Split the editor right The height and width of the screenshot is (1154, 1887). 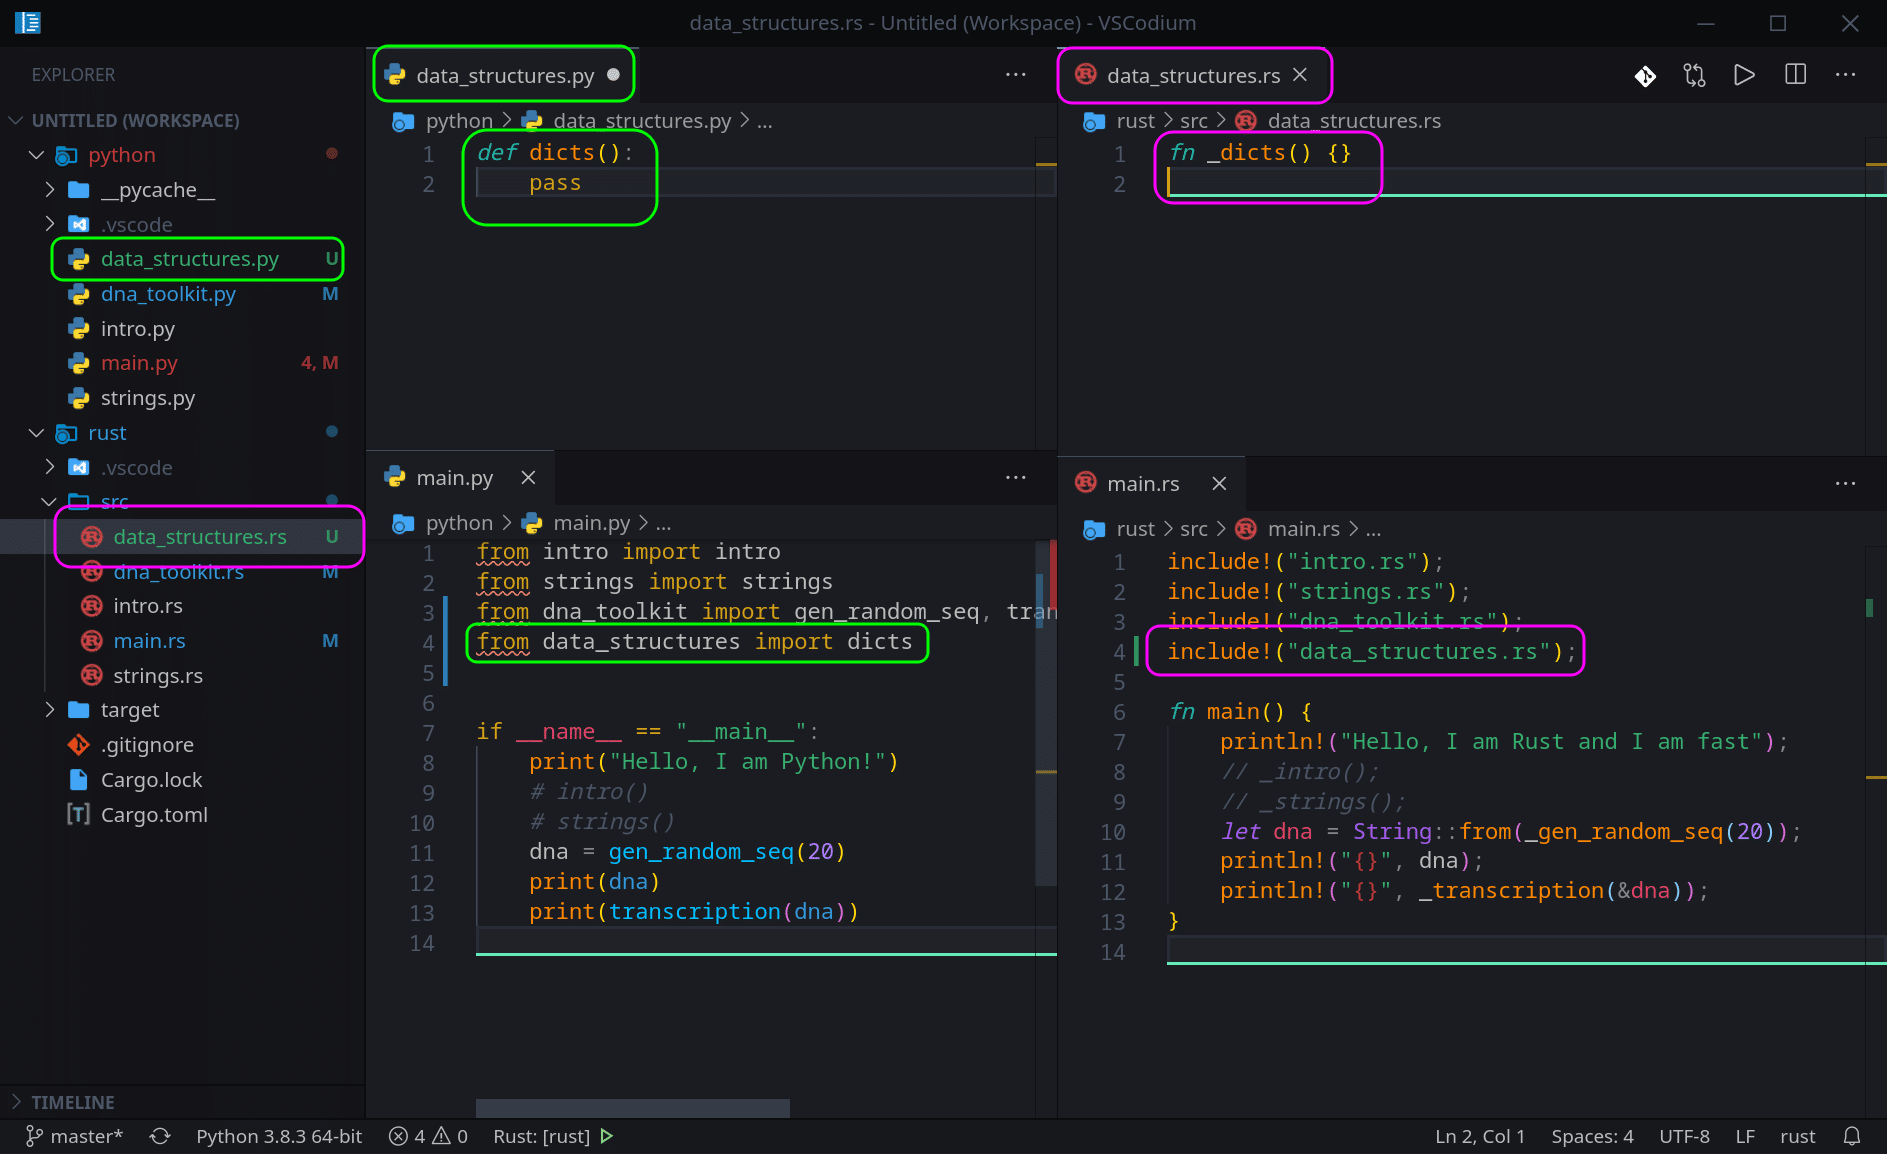tap(1795, 76)
